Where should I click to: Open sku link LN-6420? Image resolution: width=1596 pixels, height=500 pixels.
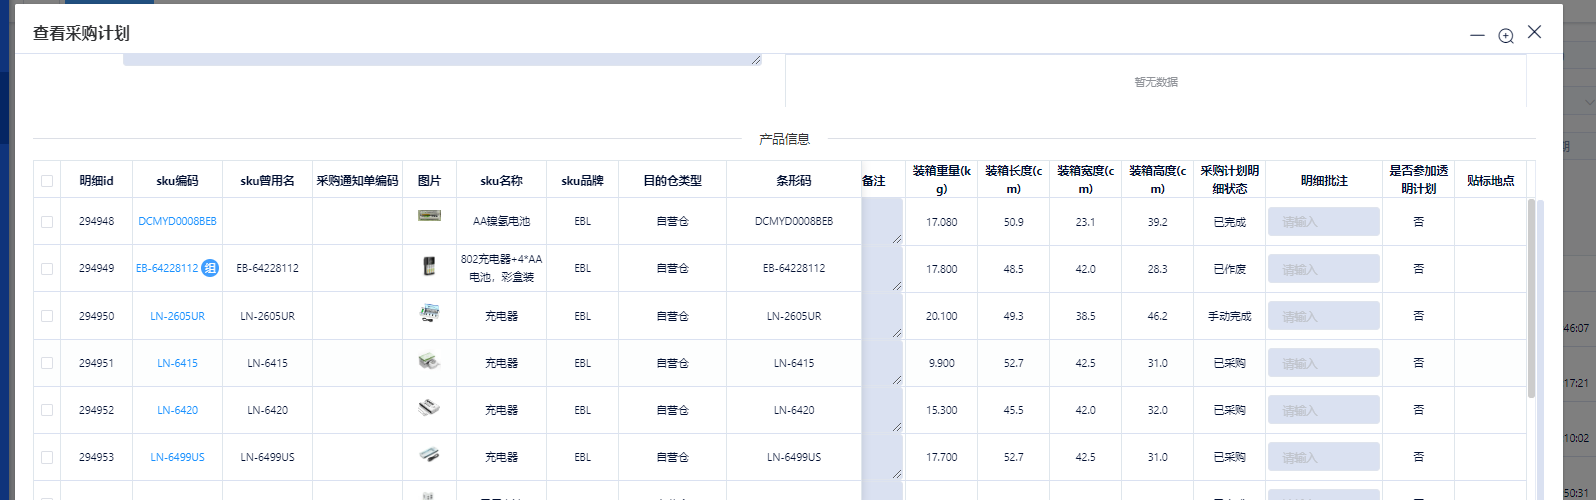[177, 410]
